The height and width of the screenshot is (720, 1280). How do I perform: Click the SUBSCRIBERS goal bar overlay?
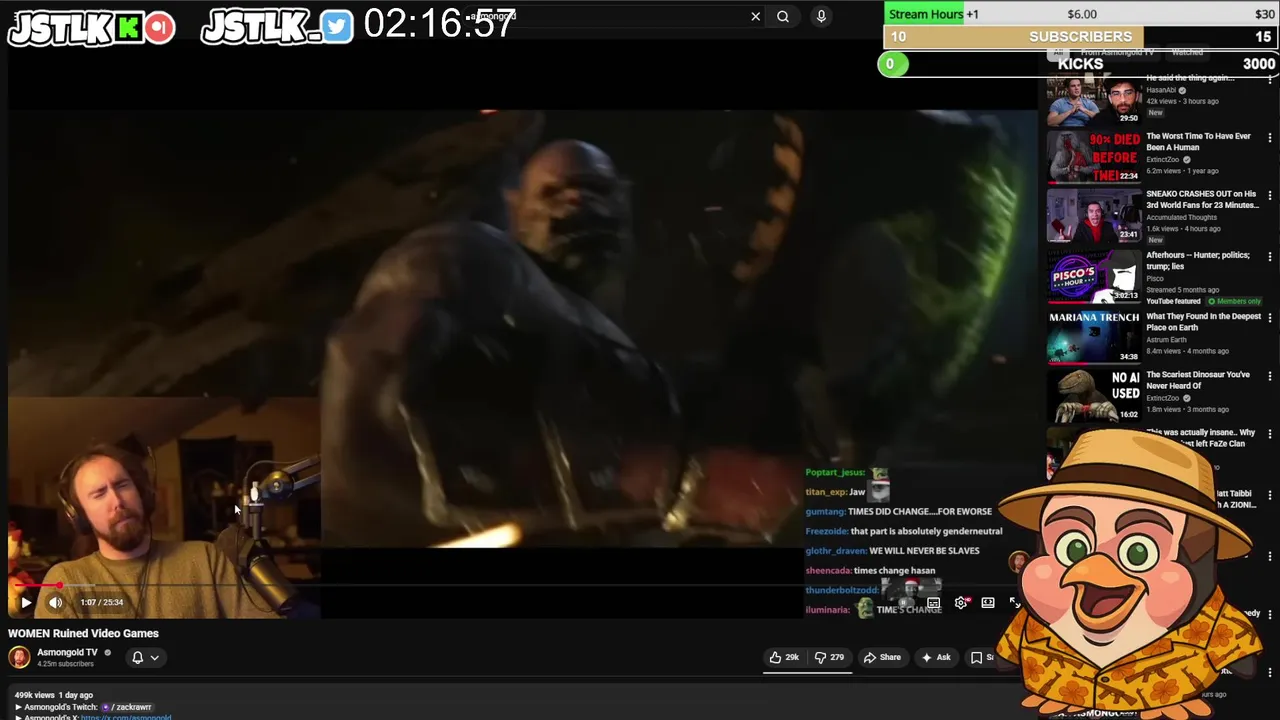click(1080, 36)
